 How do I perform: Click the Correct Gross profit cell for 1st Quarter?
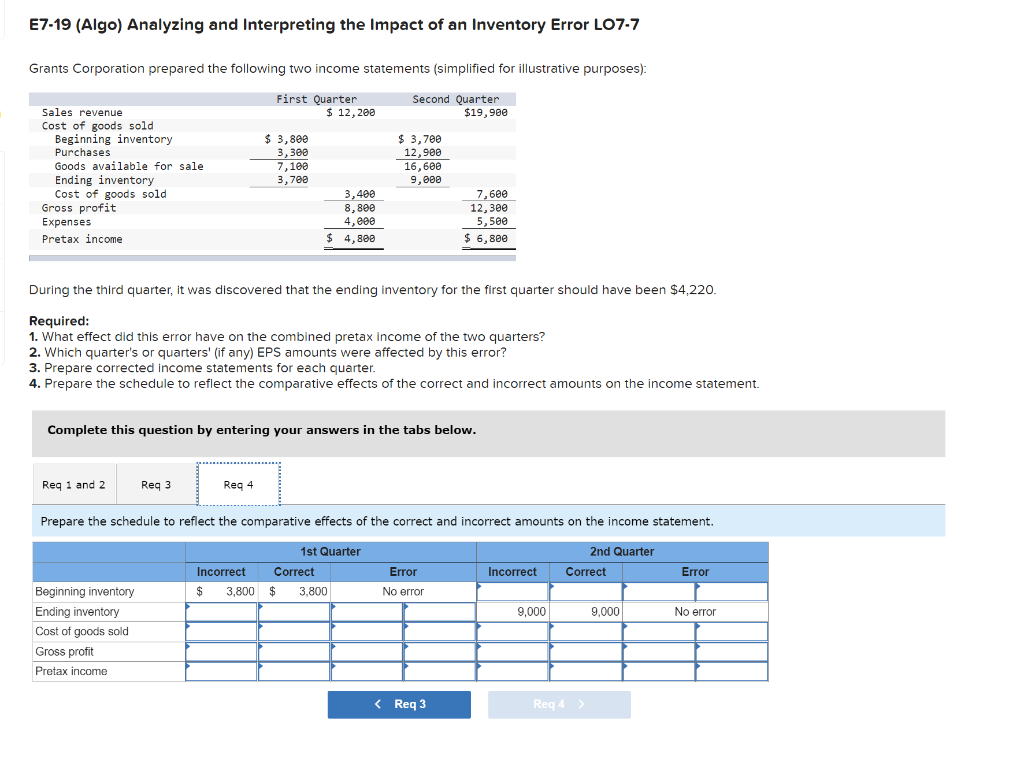click(x=294, y=651)
